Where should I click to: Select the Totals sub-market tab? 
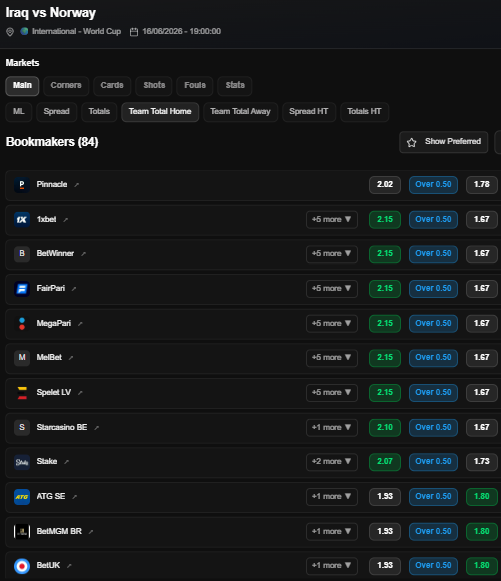tap(99, 112)
